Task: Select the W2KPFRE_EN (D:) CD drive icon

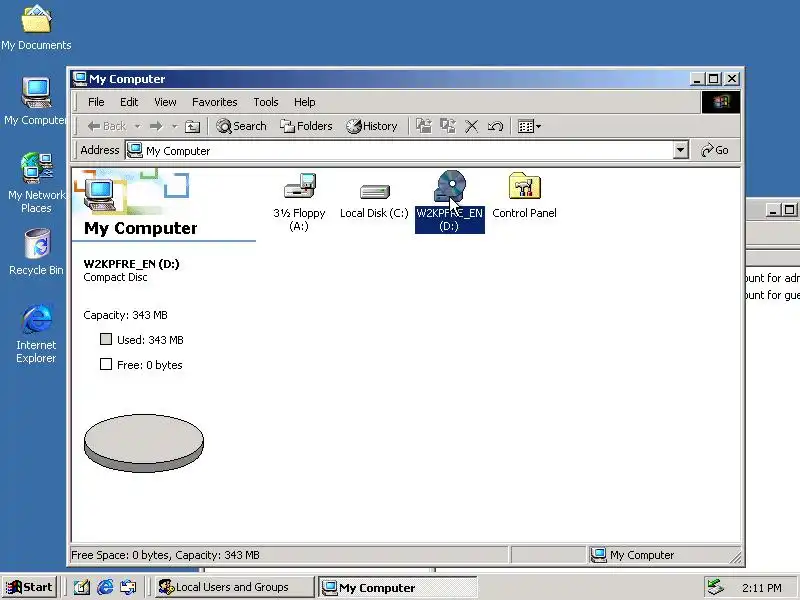Action: point(449,202)
